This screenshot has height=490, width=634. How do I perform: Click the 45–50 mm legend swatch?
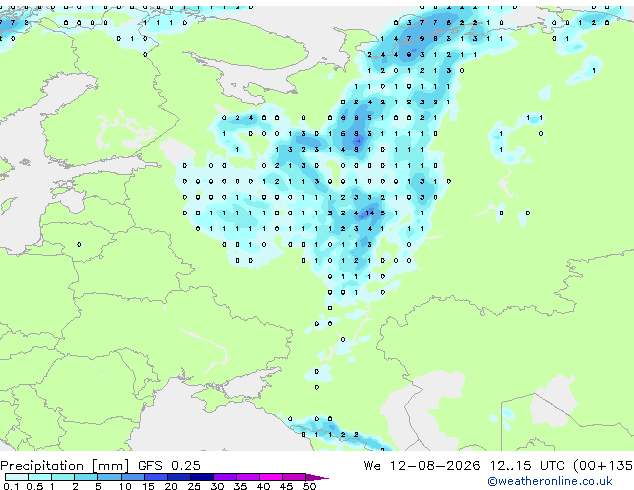[x=294, y=477]
